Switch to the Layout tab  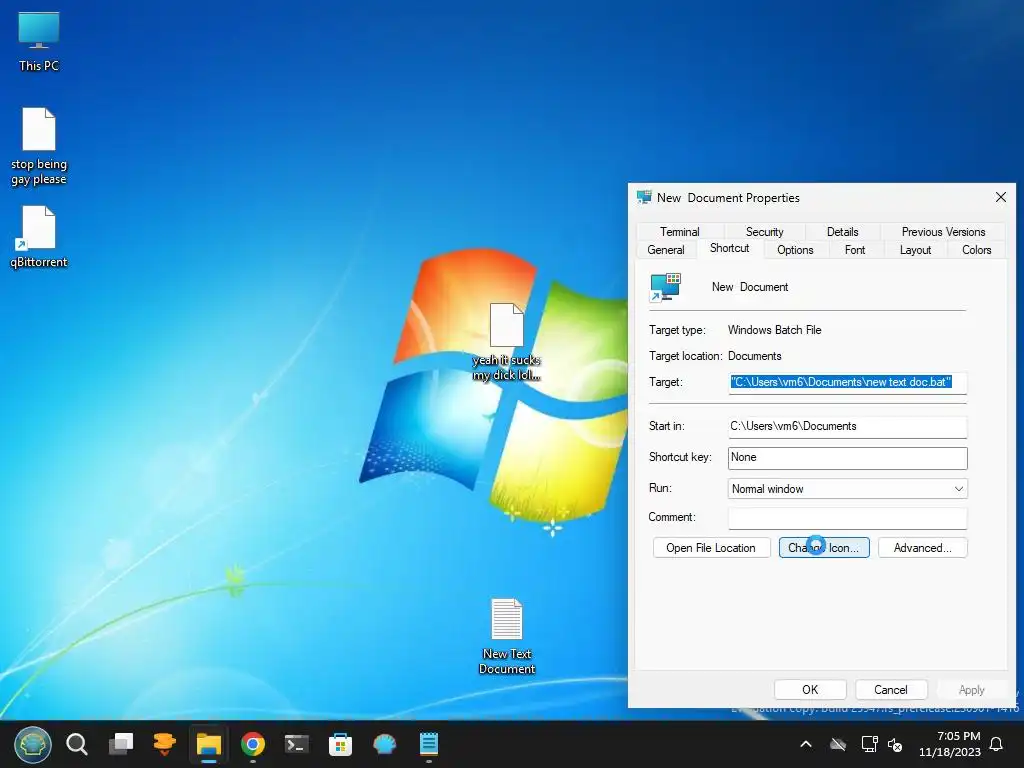[x=915, y=250]
